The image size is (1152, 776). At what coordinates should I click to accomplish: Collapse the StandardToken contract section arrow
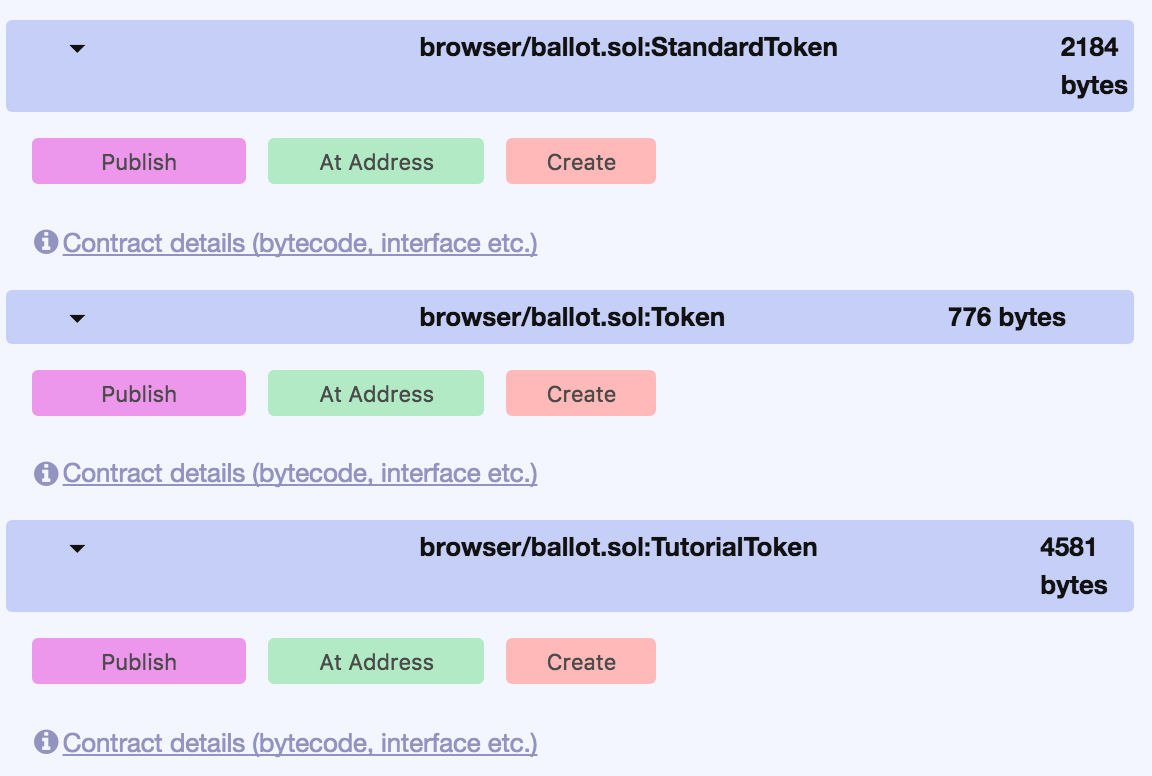click(77, 48)
